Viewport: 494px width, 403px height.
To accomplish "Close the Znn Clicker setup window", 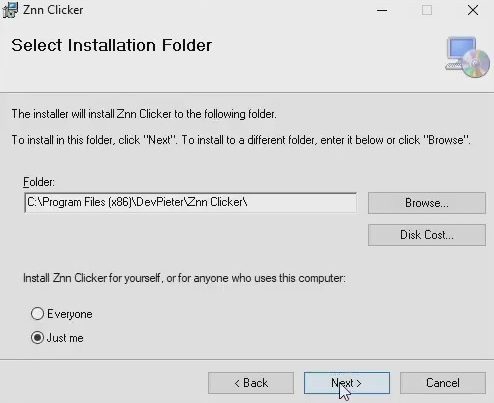I will click(x=473, y=10).
